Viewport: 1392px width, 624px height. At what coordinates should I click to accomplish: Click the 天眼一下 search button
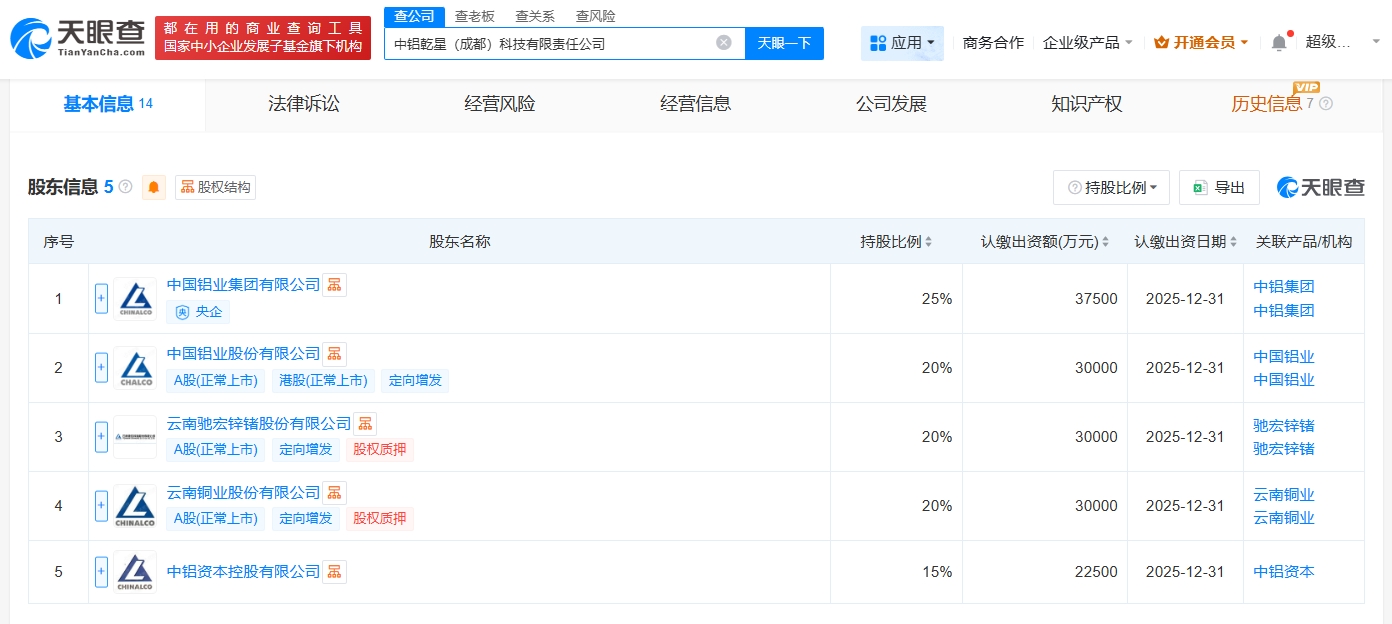point(784,43)
